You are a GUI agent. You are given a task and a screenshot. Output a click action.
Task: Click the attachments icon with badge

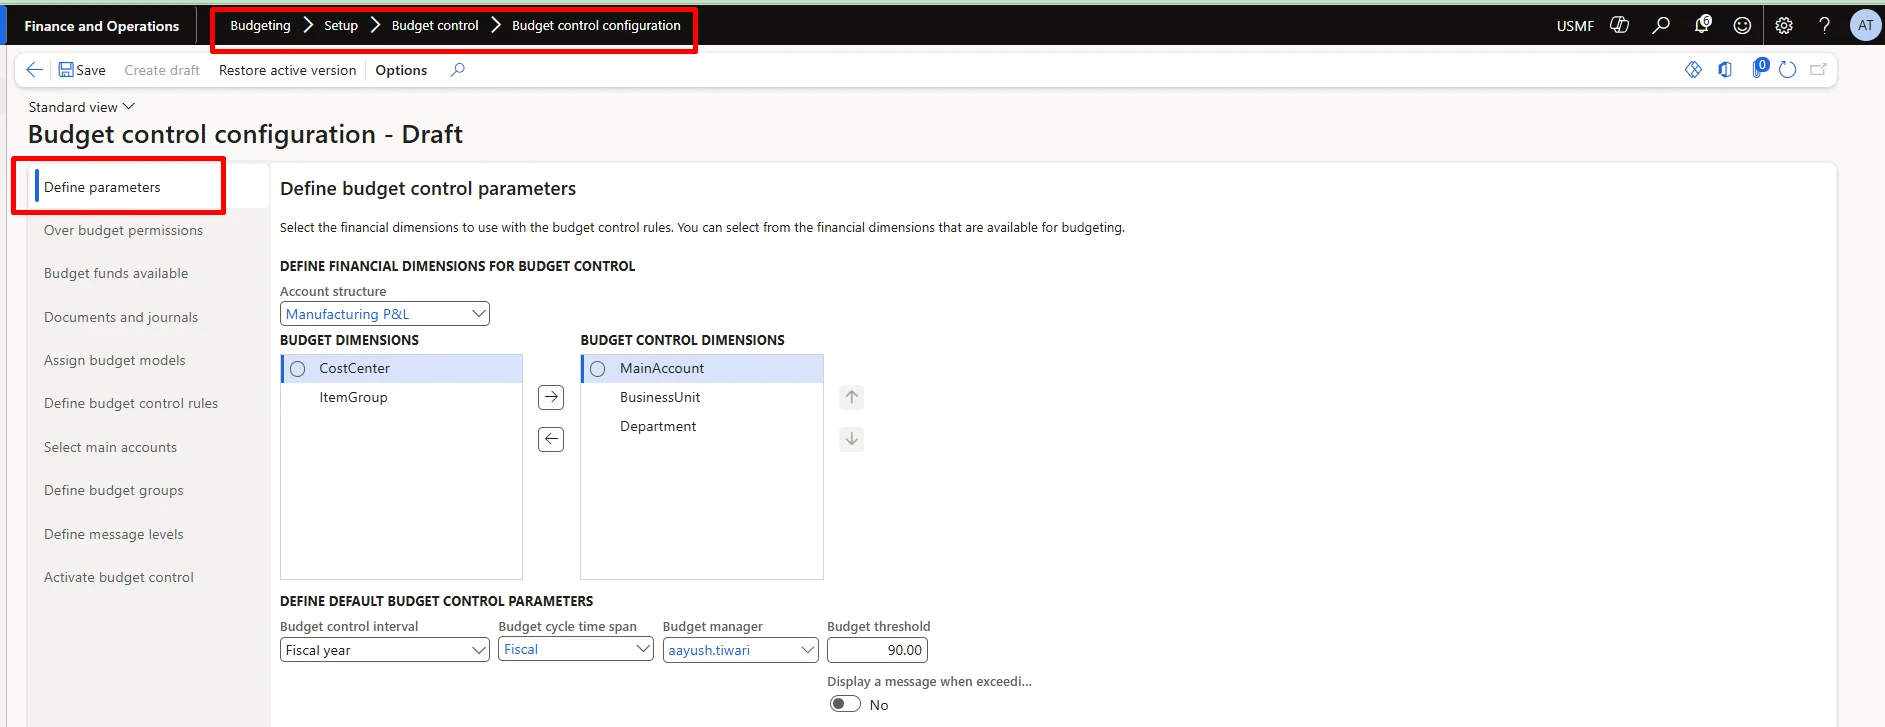tap(1760, 68)
